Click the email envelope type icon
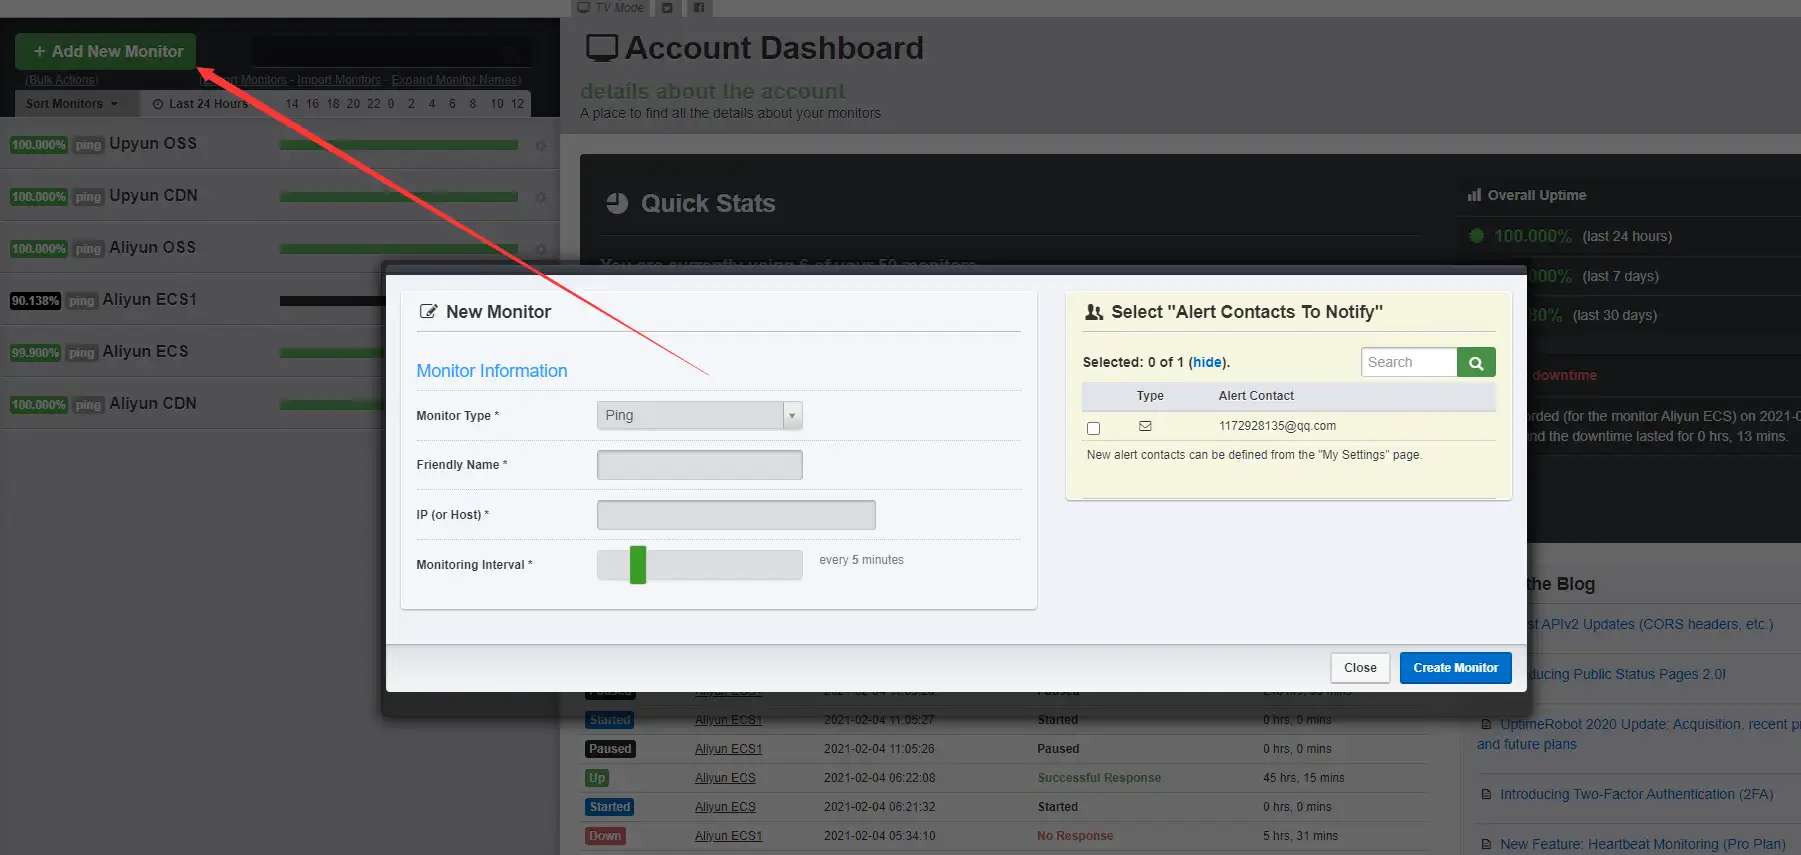 pyautogui.click(x=1145, y=426)
